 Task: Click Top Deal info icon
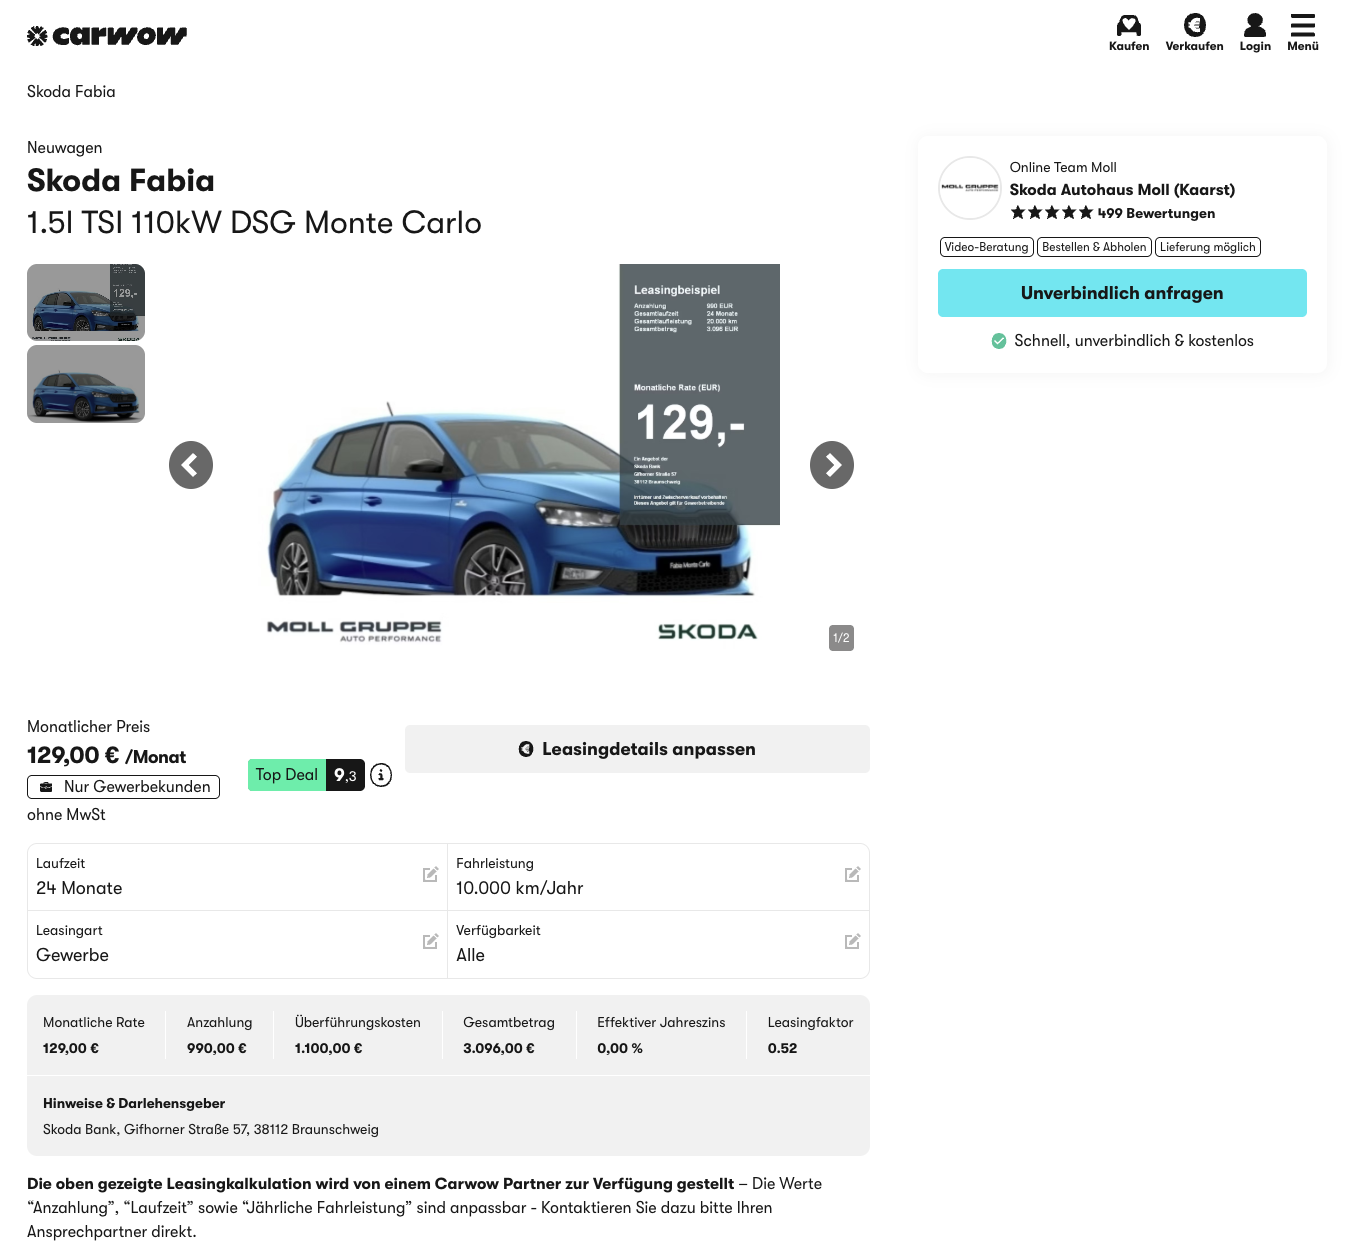click(381, 775)
